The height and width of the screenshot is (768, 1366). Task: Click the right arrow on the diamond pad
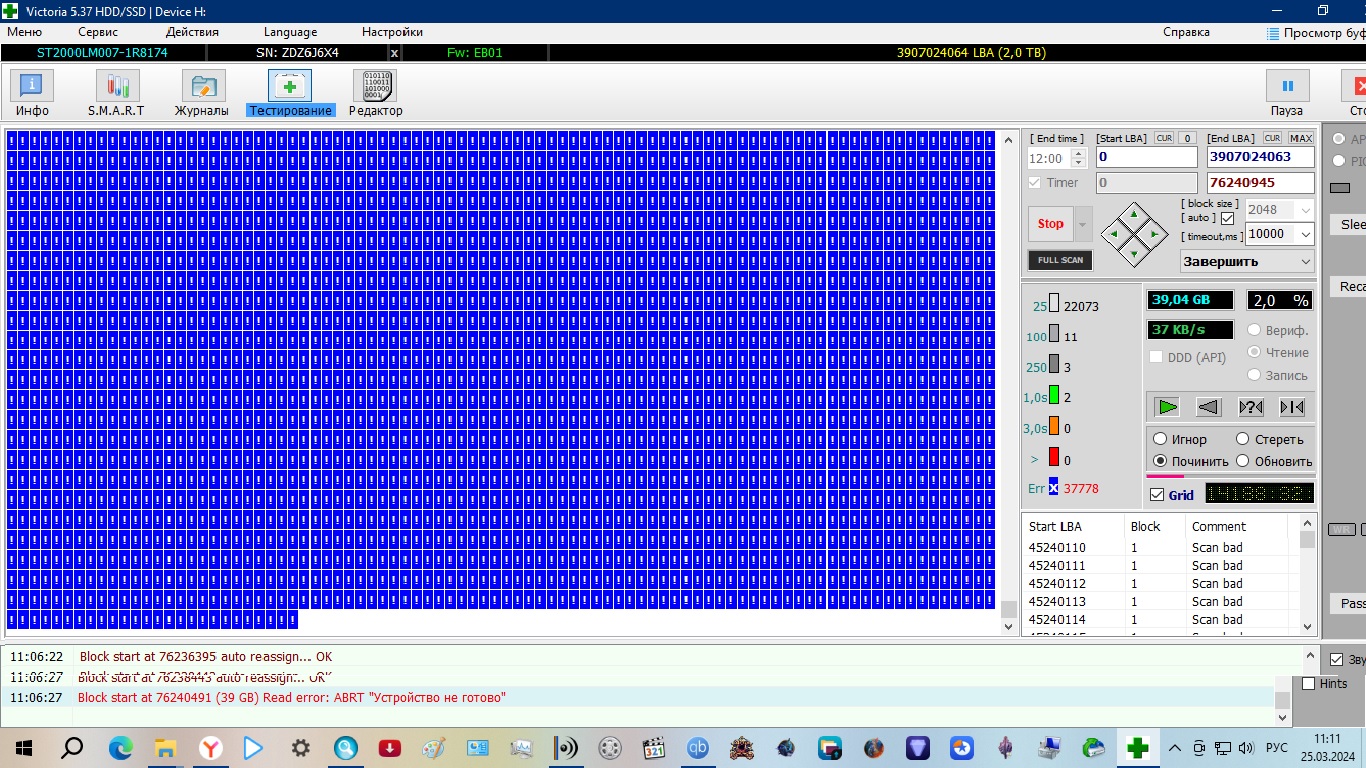click(1153, 234)
